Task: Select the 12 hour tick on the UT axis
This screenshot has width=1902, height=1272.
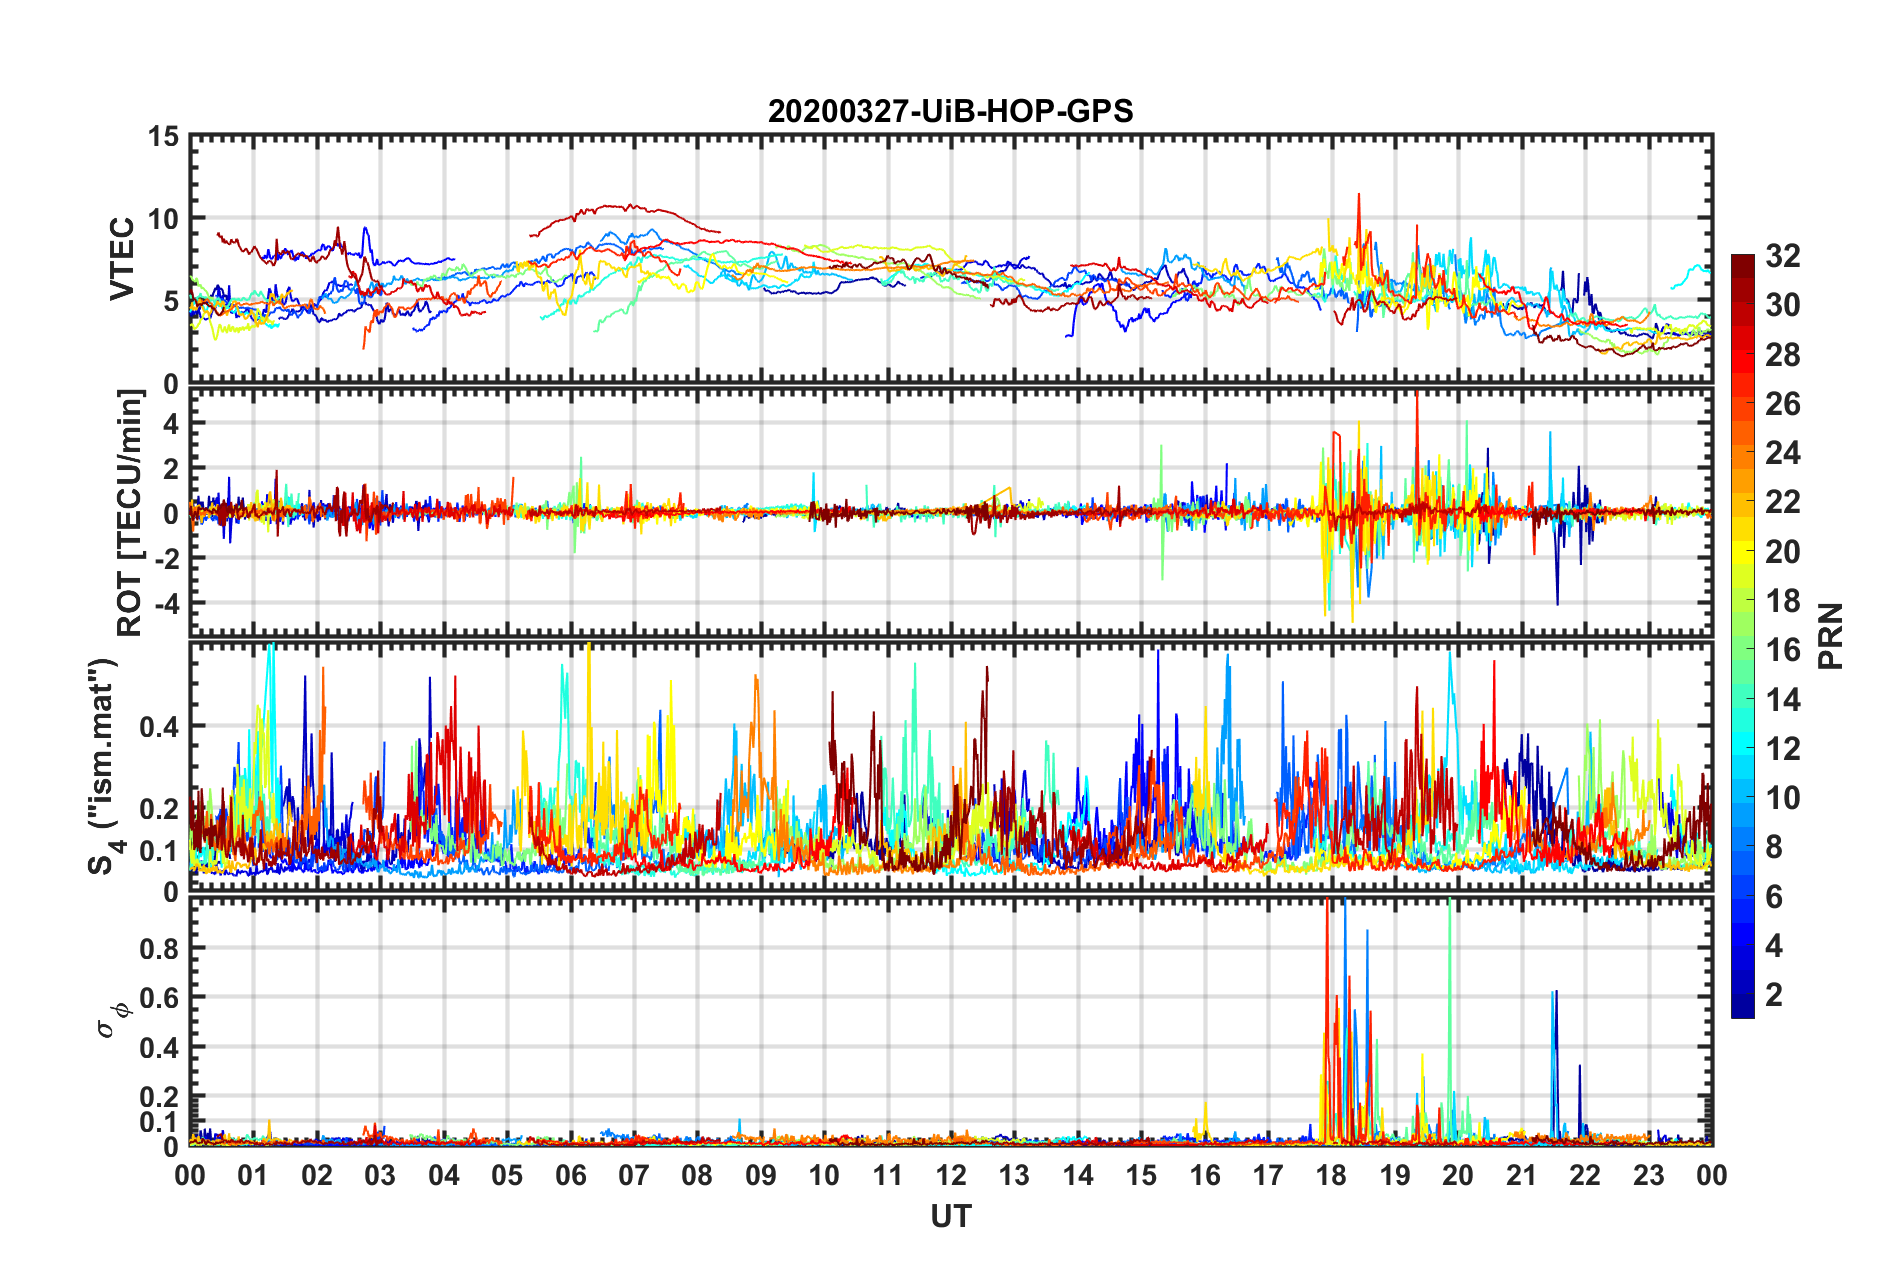Action: click(951, 1175)
